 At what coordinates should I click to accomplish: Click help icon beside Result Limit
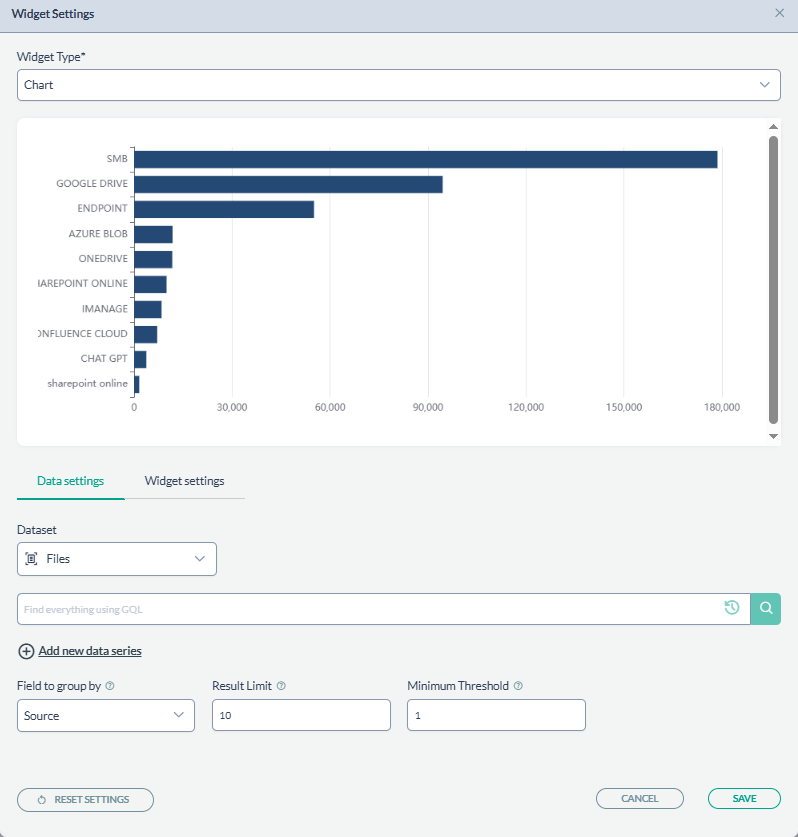(x=281, y=686)
